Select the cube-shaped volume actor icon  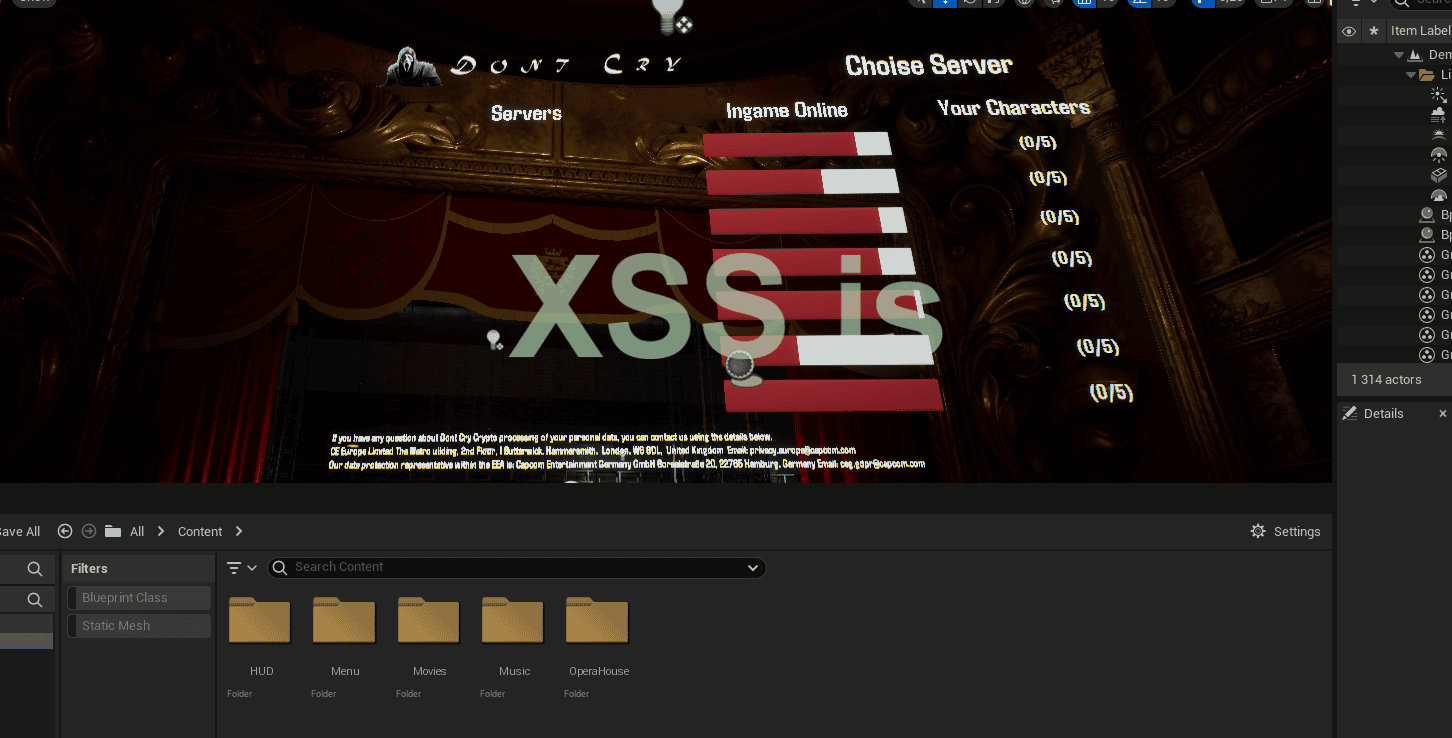[1439, 175]
